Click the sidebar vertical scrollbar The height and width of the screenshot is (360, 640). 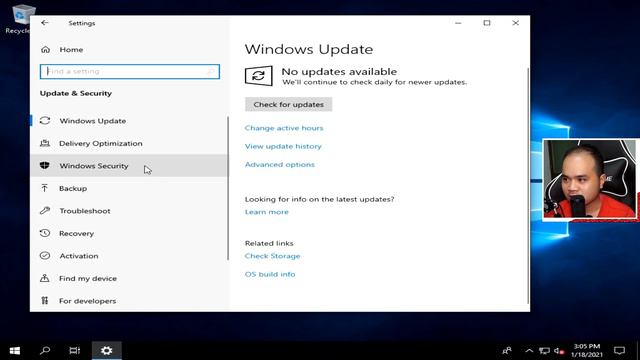228,188
